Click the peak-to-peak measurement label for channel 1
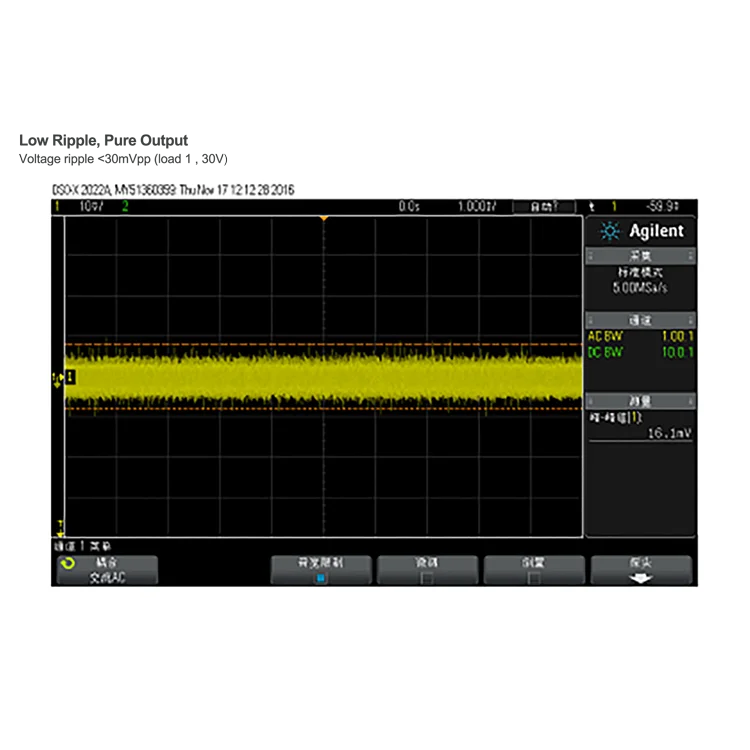 616,418
